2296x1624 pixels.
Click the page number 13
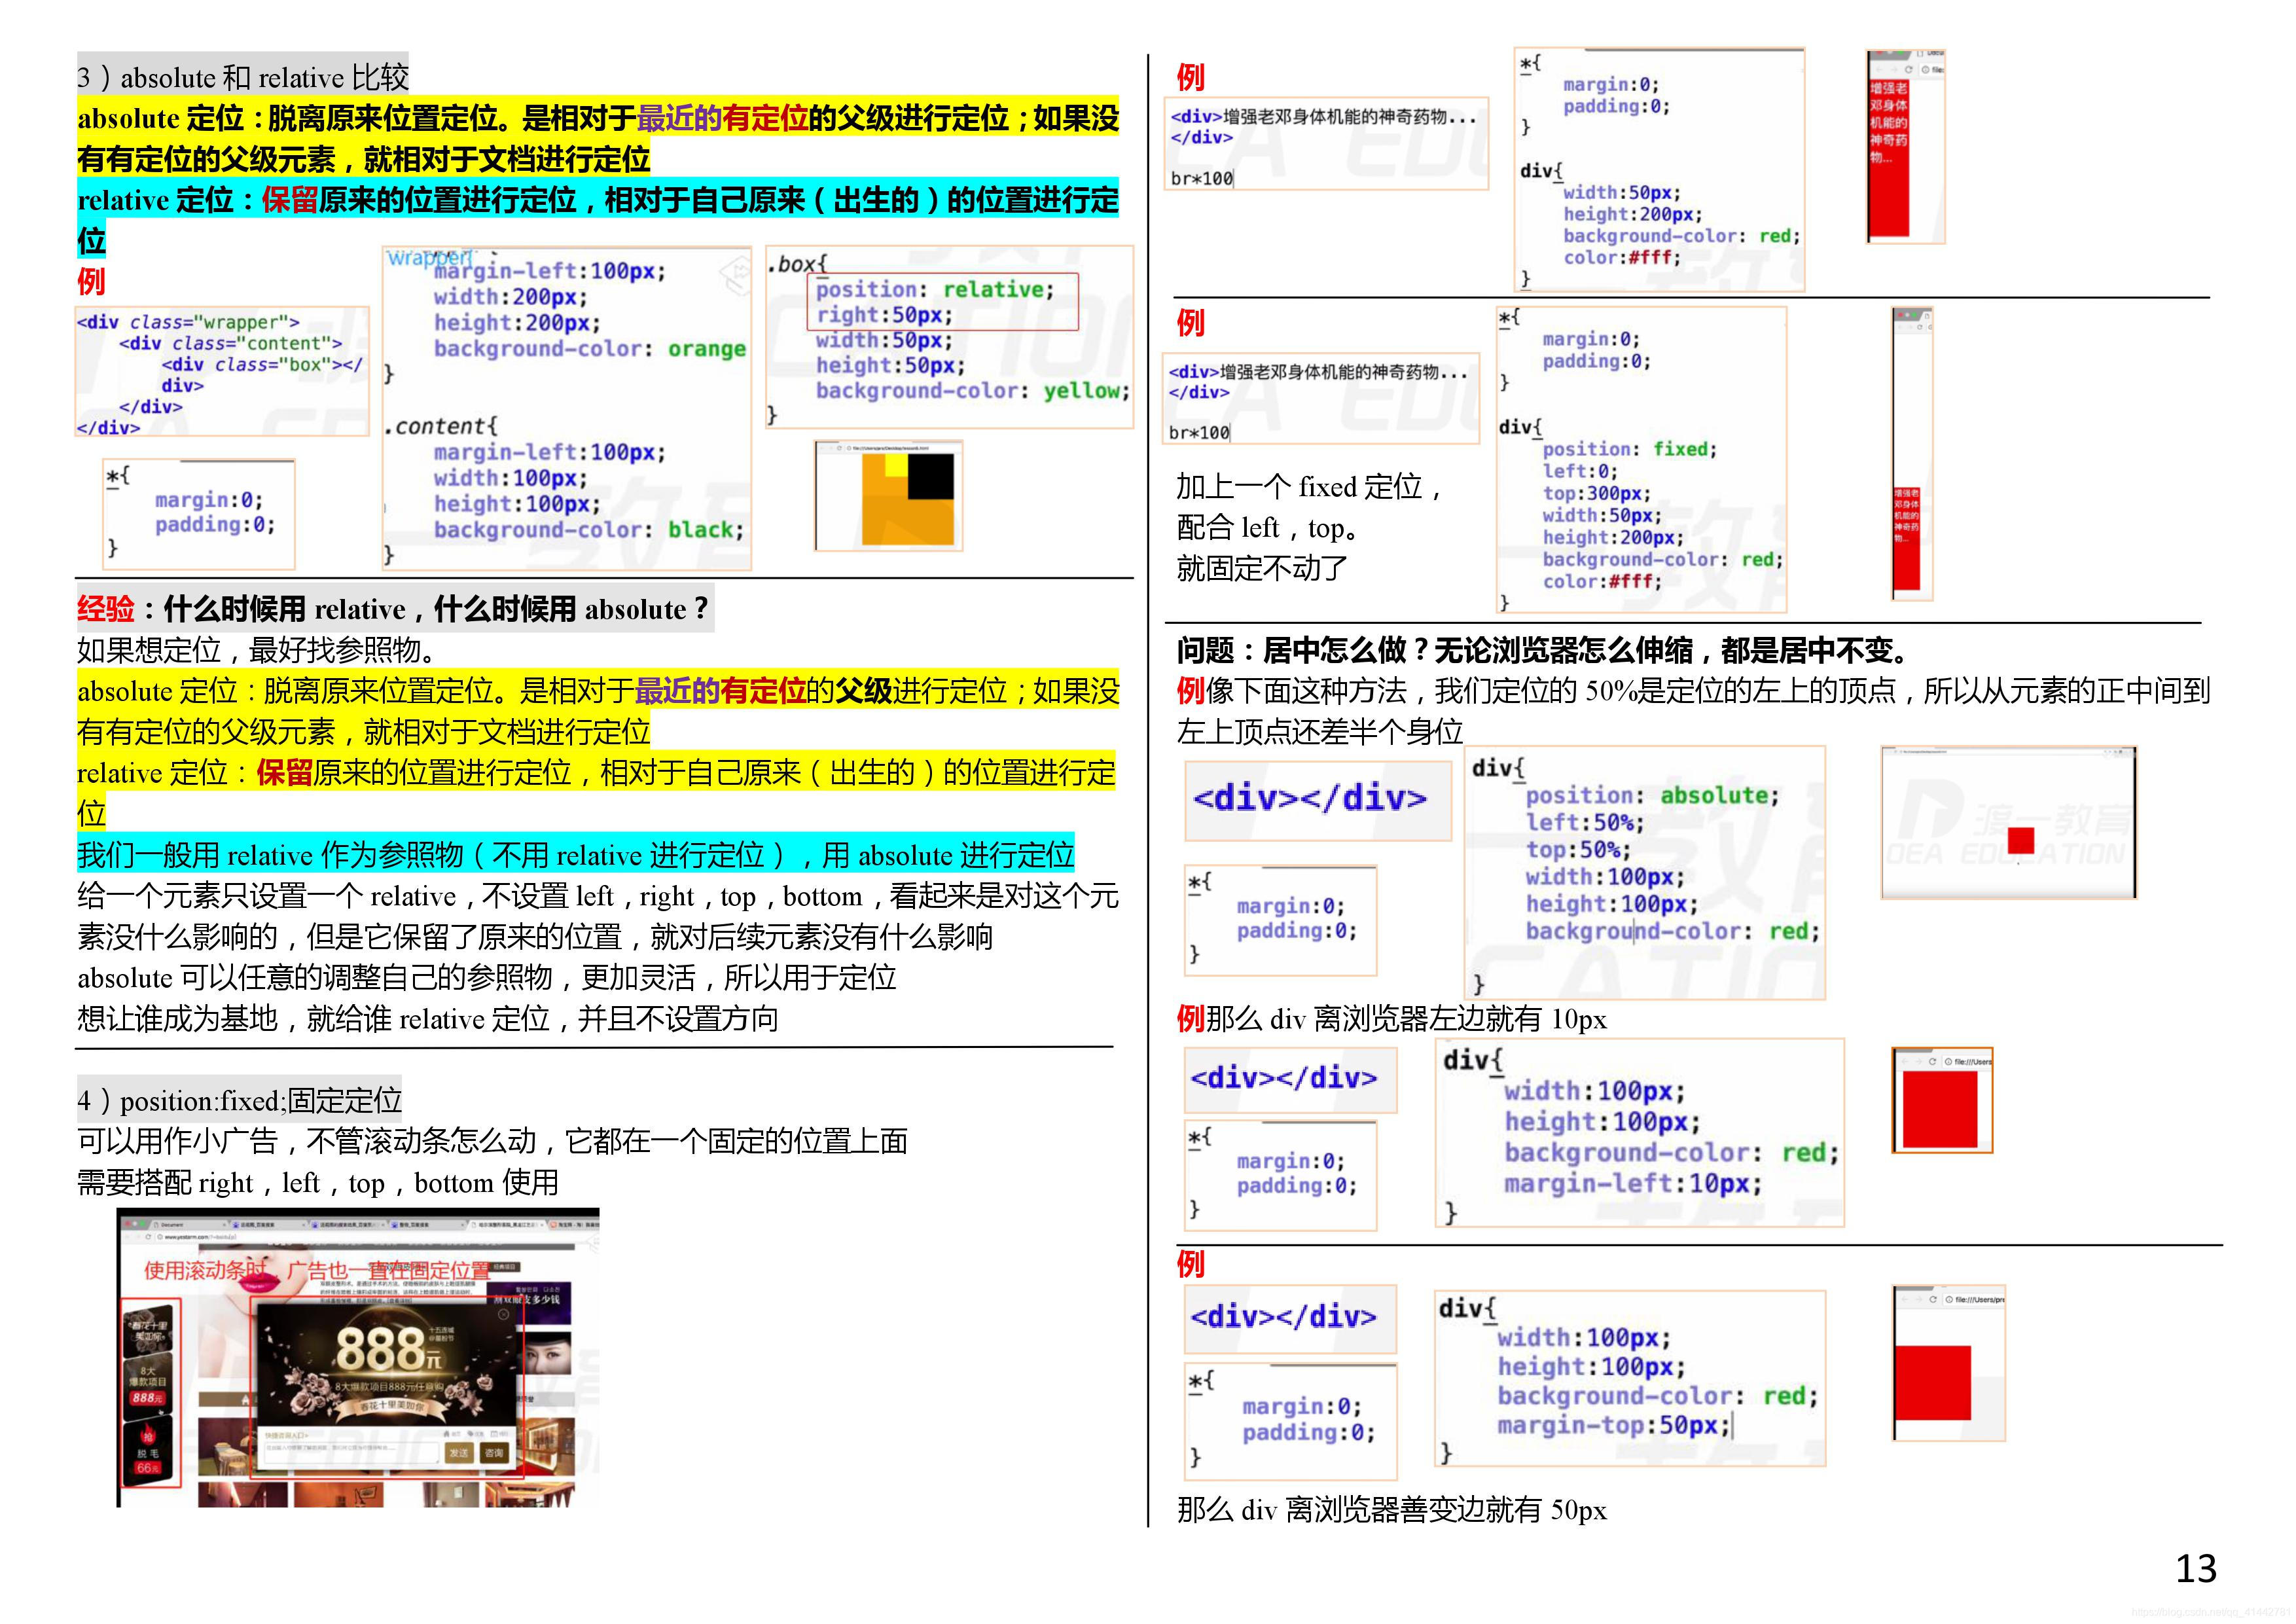(x=2196, y=1568)
